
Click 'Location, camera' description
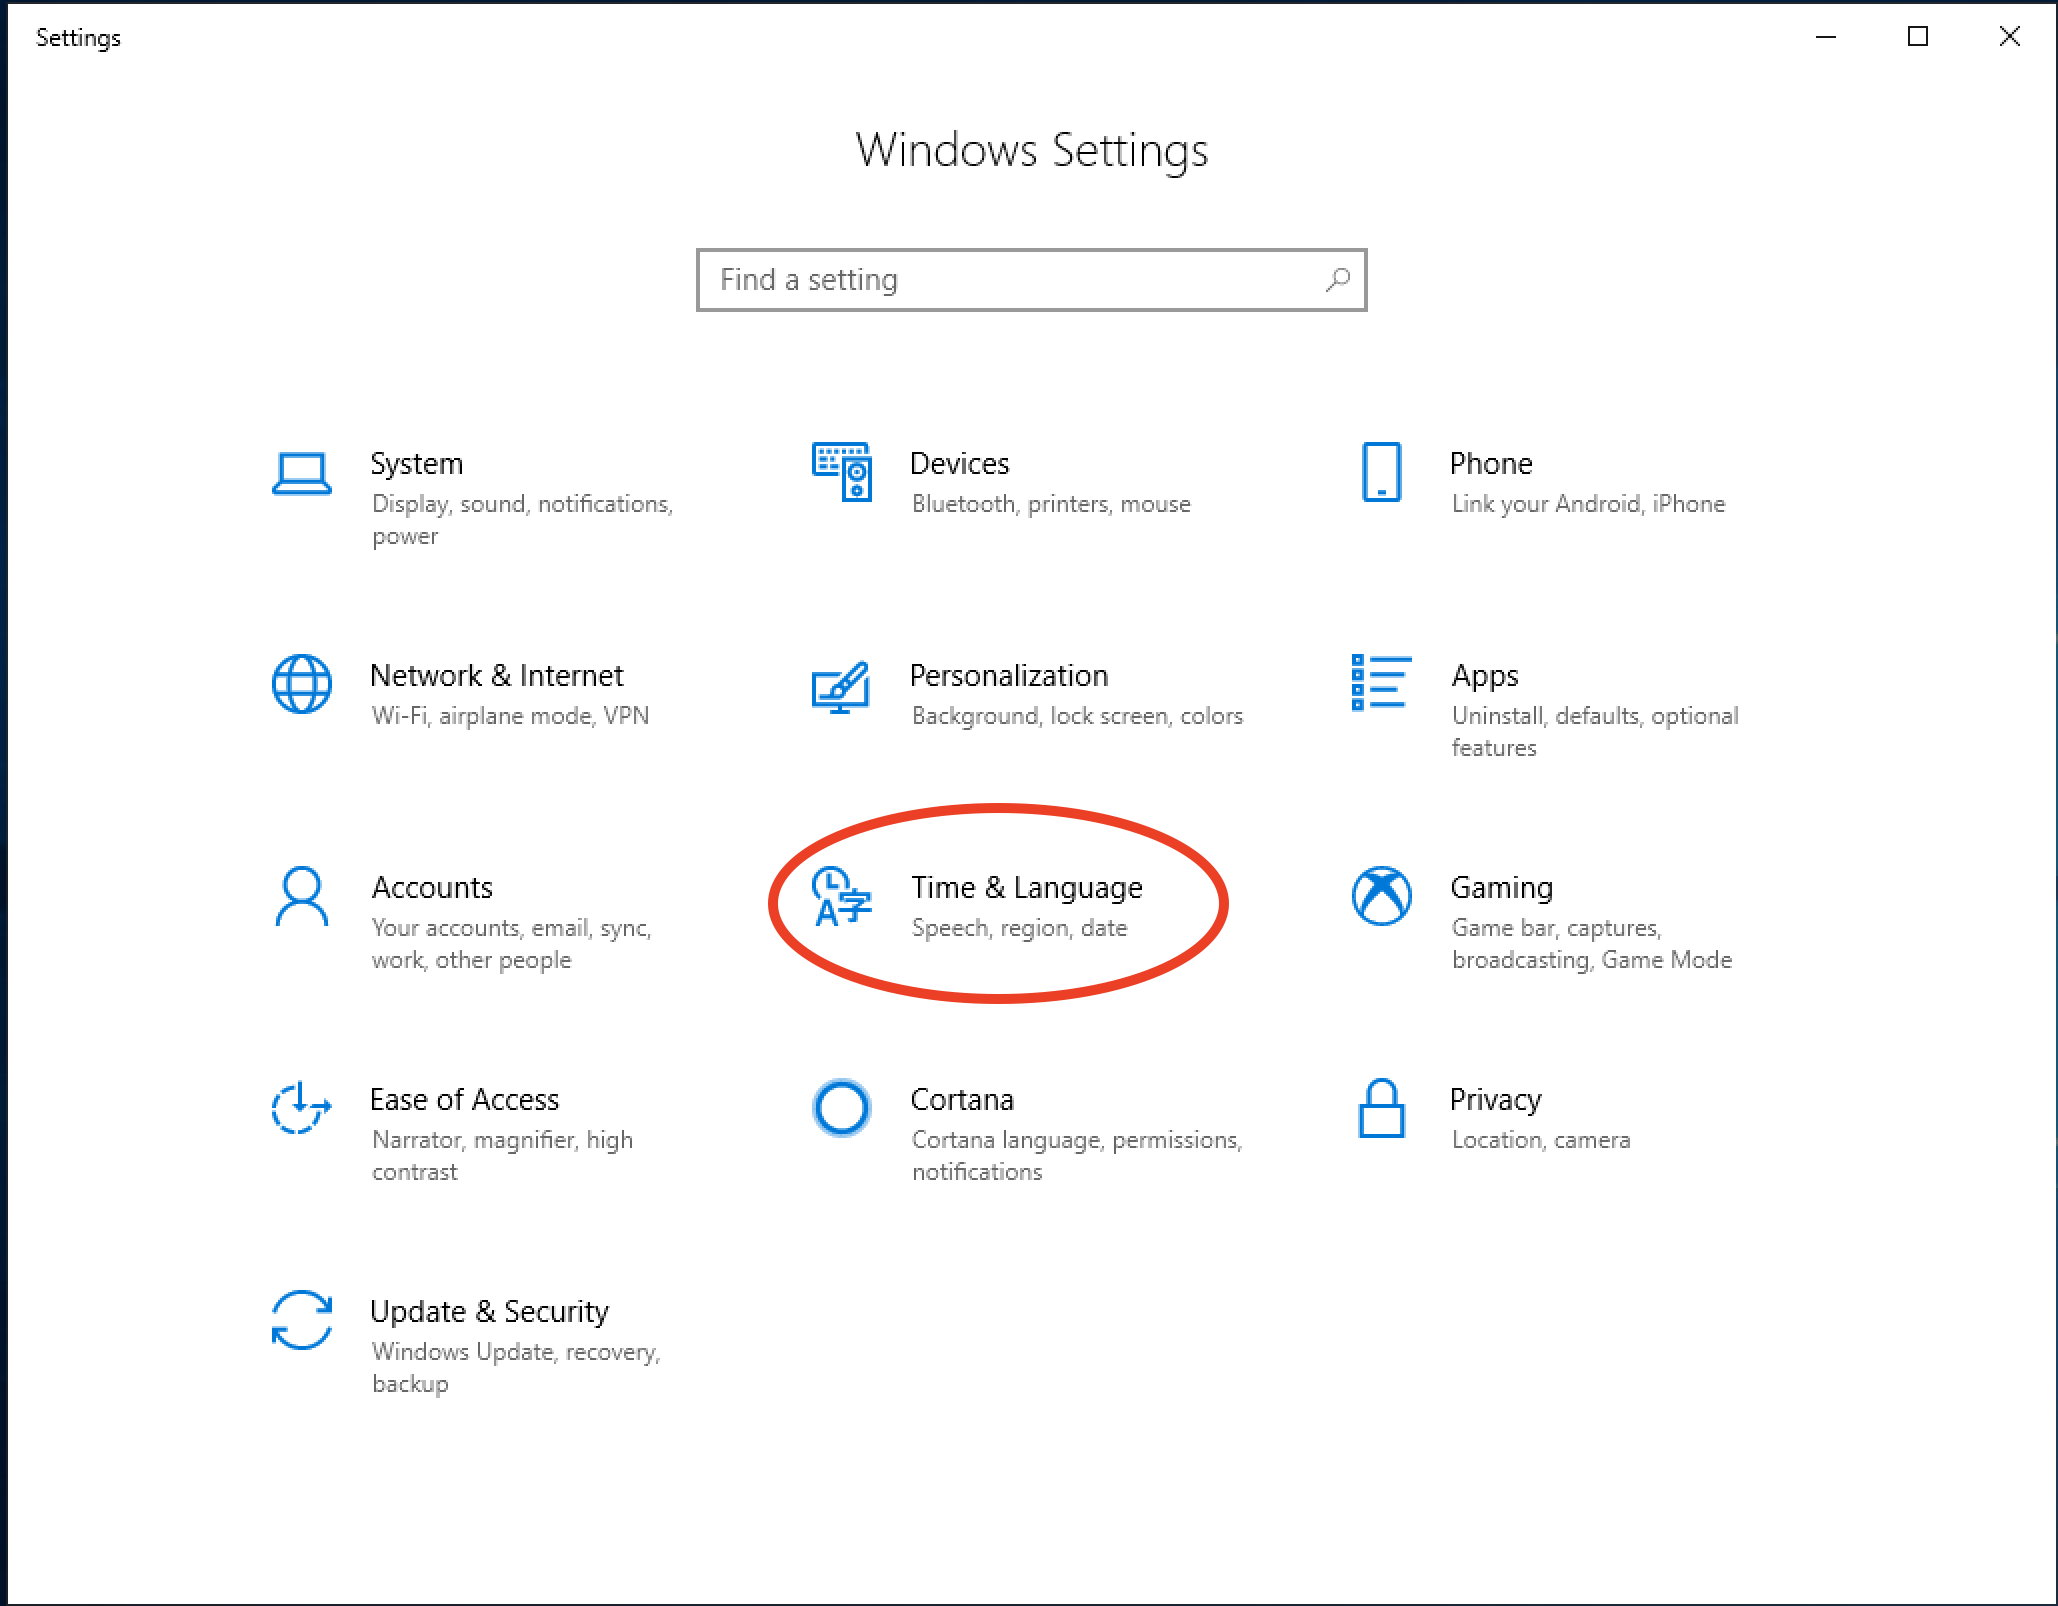(x=1541, y=1140)
